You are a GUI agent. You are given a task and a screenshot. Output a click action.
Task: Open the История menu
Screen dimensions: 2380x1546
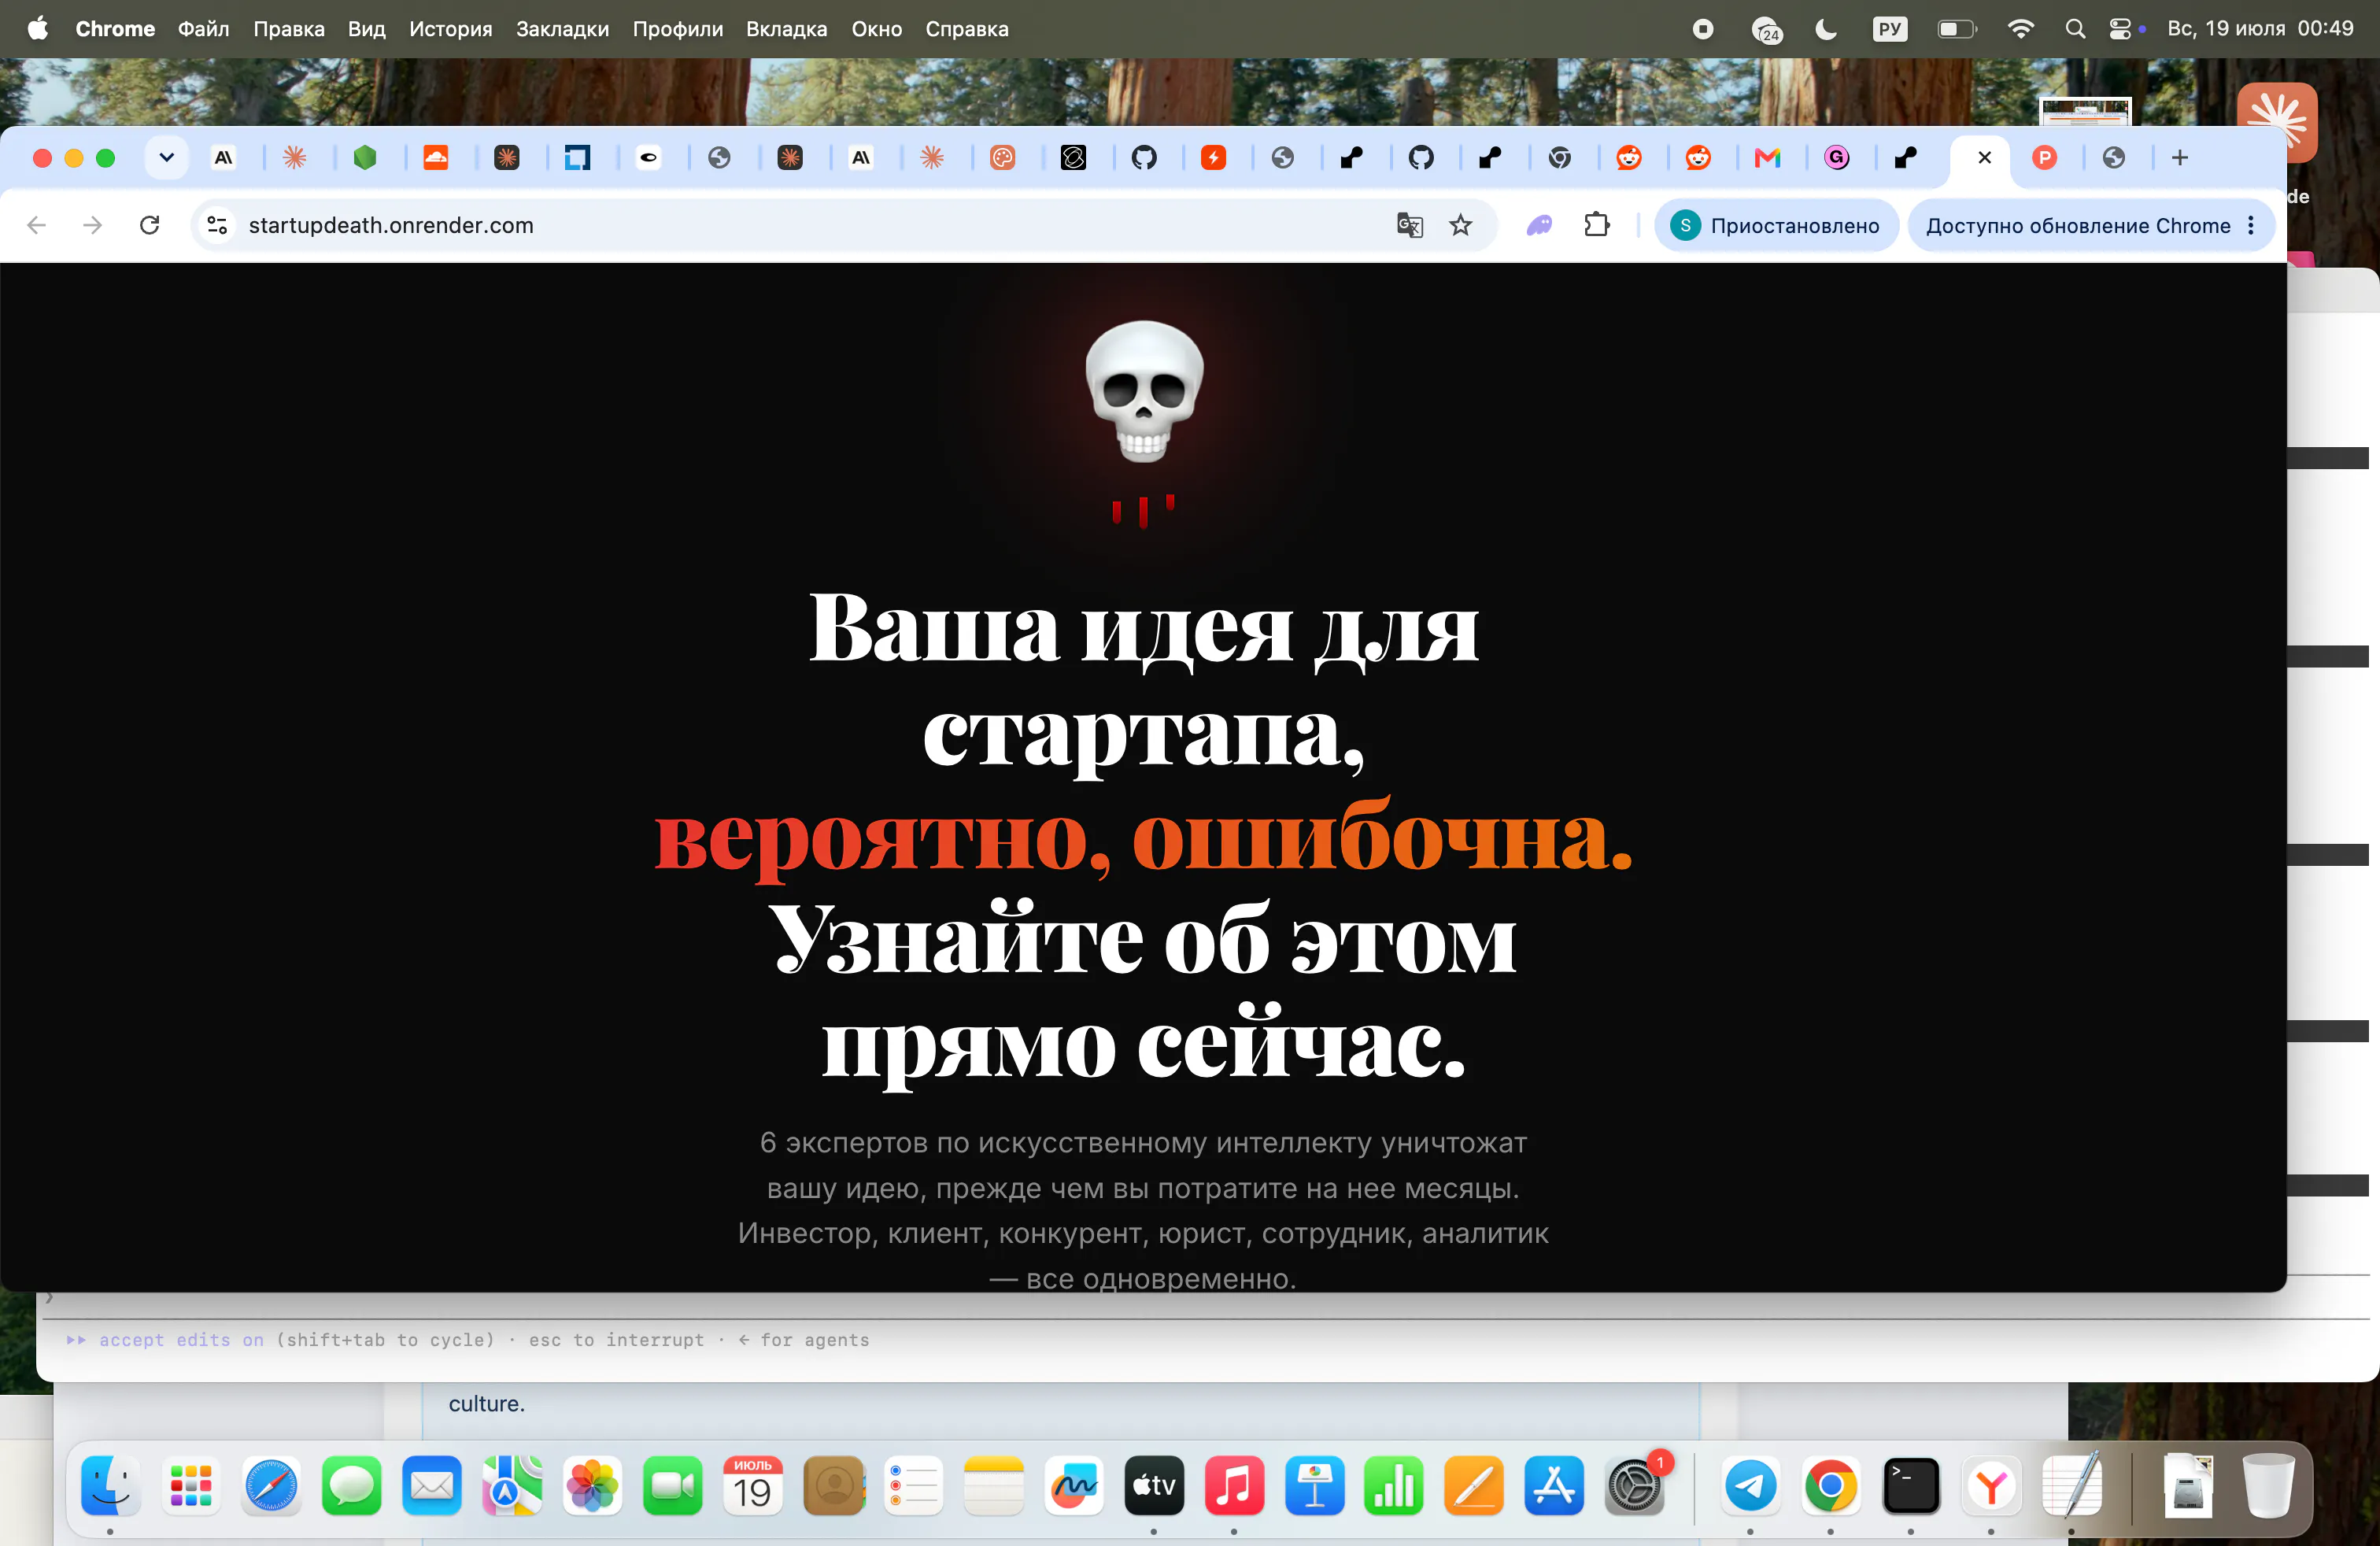450,29
